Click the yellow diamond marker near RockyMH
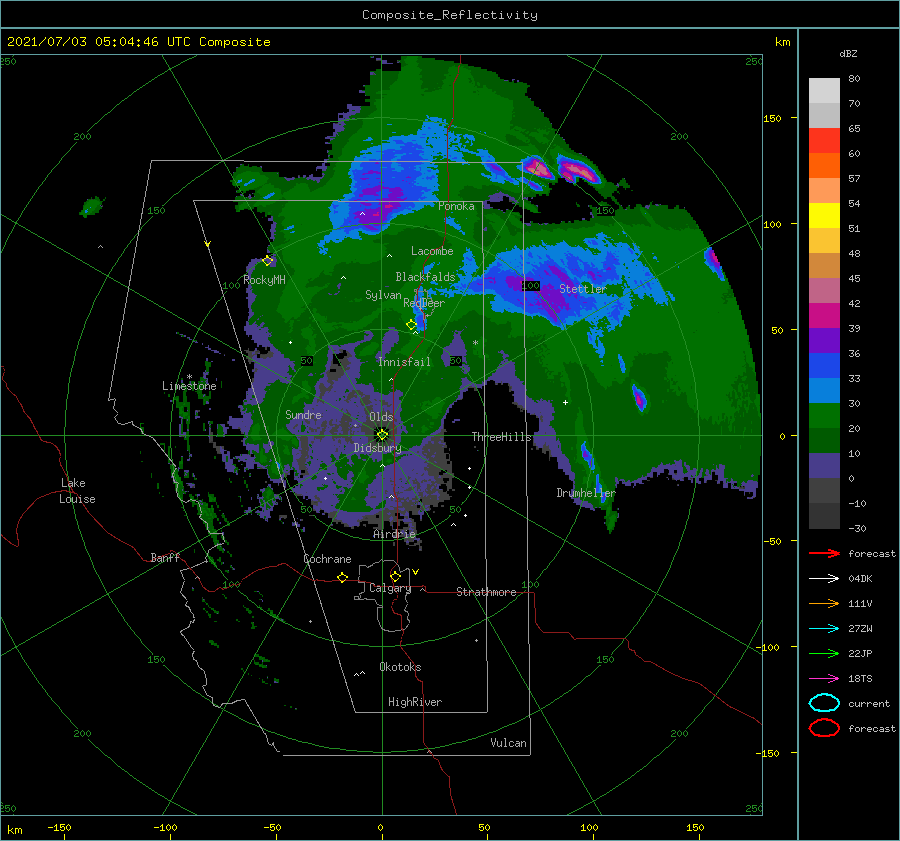Viewport: 900px width, 841px height. 267,261
